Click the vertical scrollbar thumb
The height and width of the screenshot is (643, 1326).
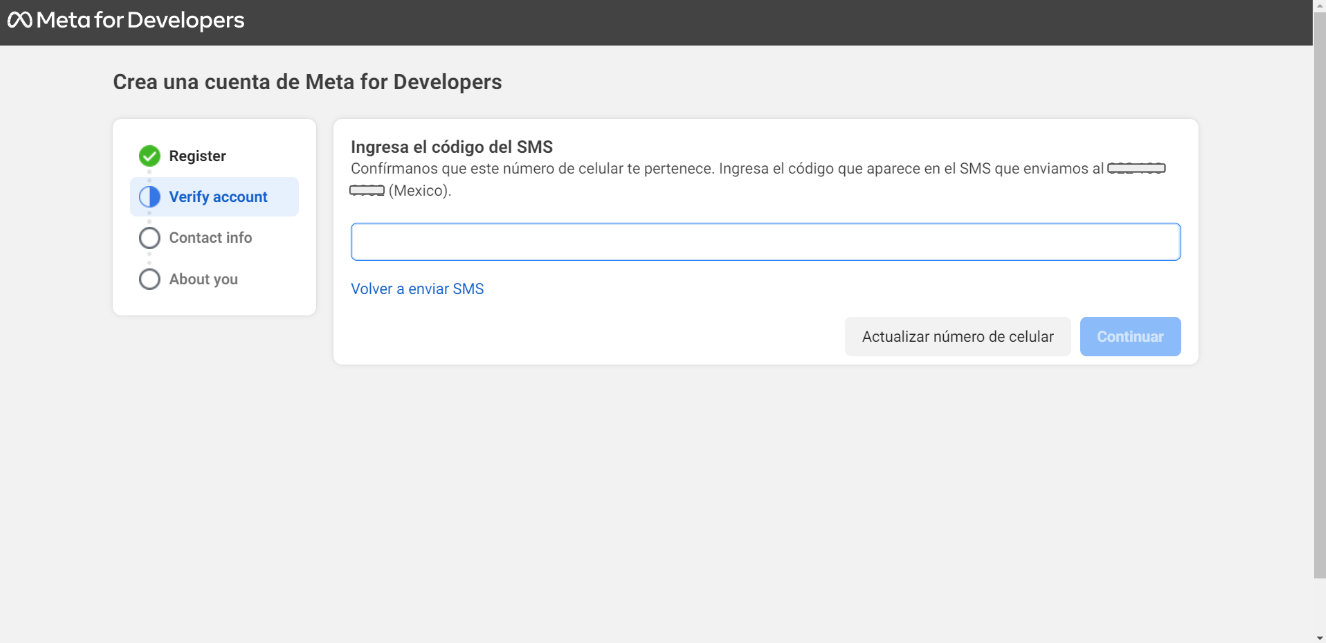[x=1319, y=300]
